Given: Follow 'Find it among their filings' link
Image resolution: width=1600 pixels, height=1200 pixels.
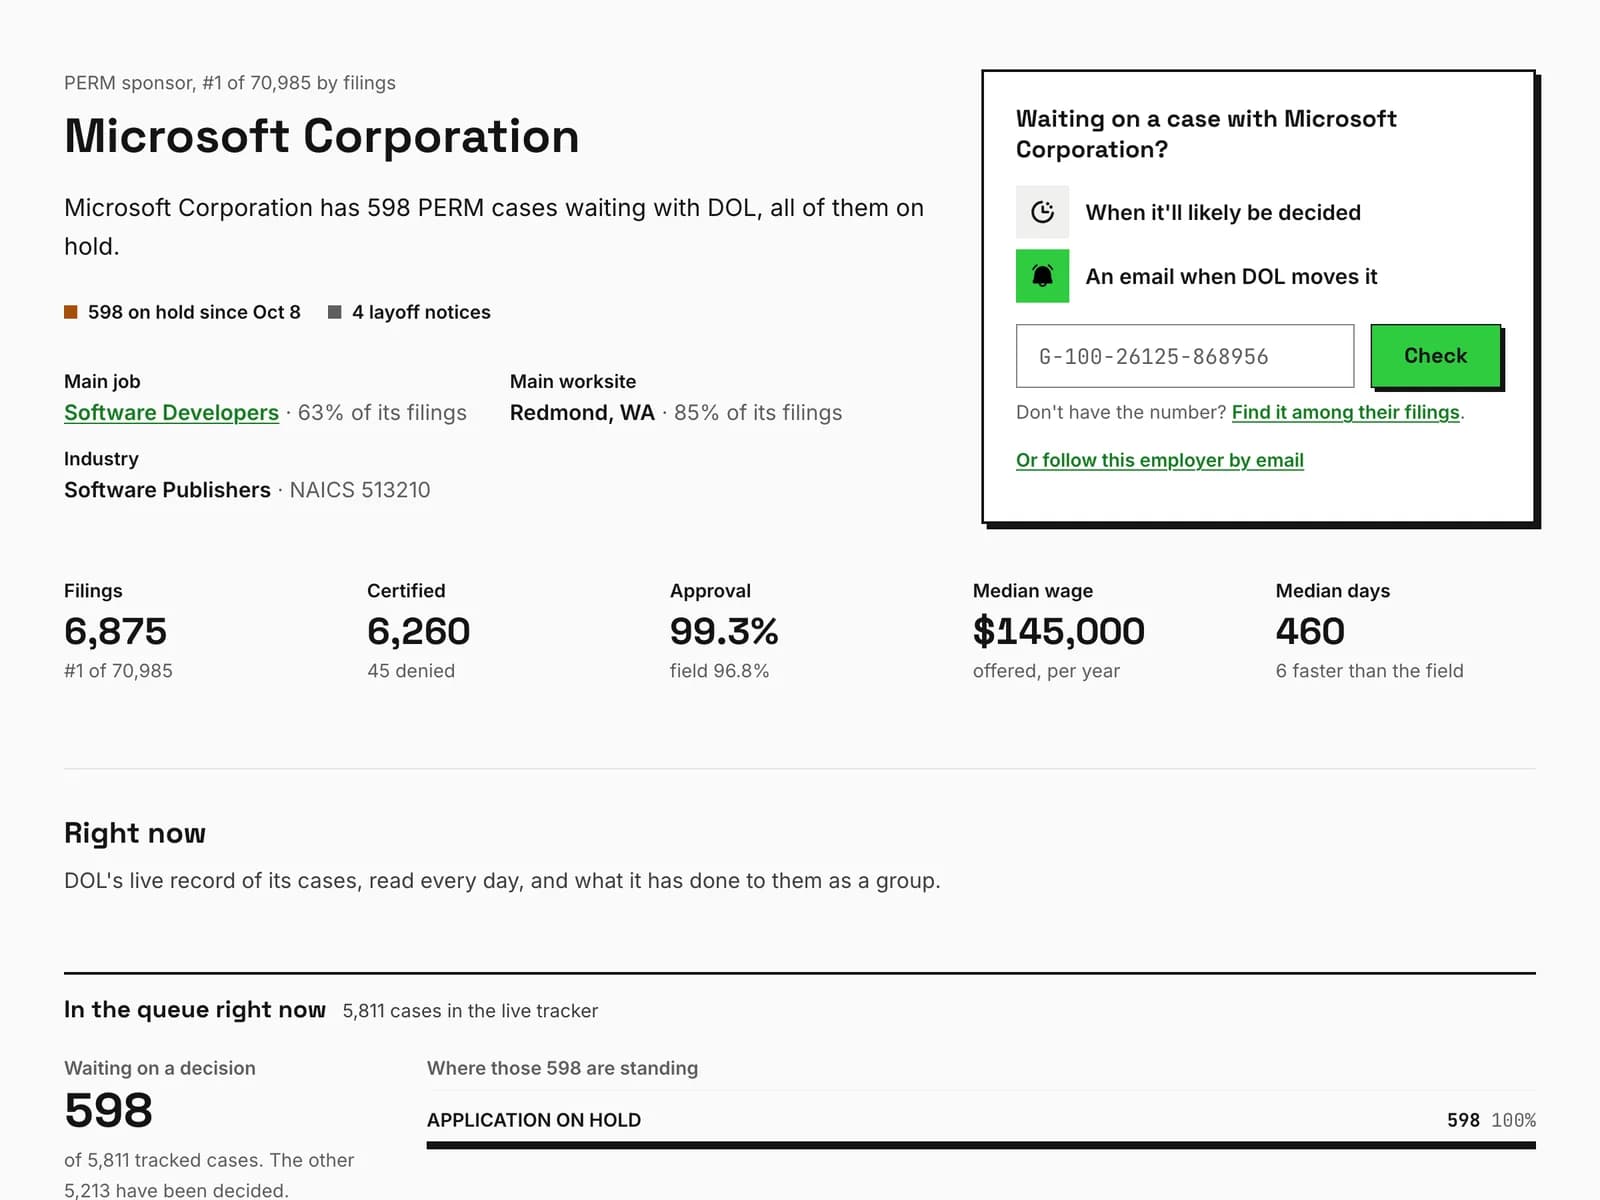Looking at the screenshot, I should pyautogui.click(x=1346, y=412).
